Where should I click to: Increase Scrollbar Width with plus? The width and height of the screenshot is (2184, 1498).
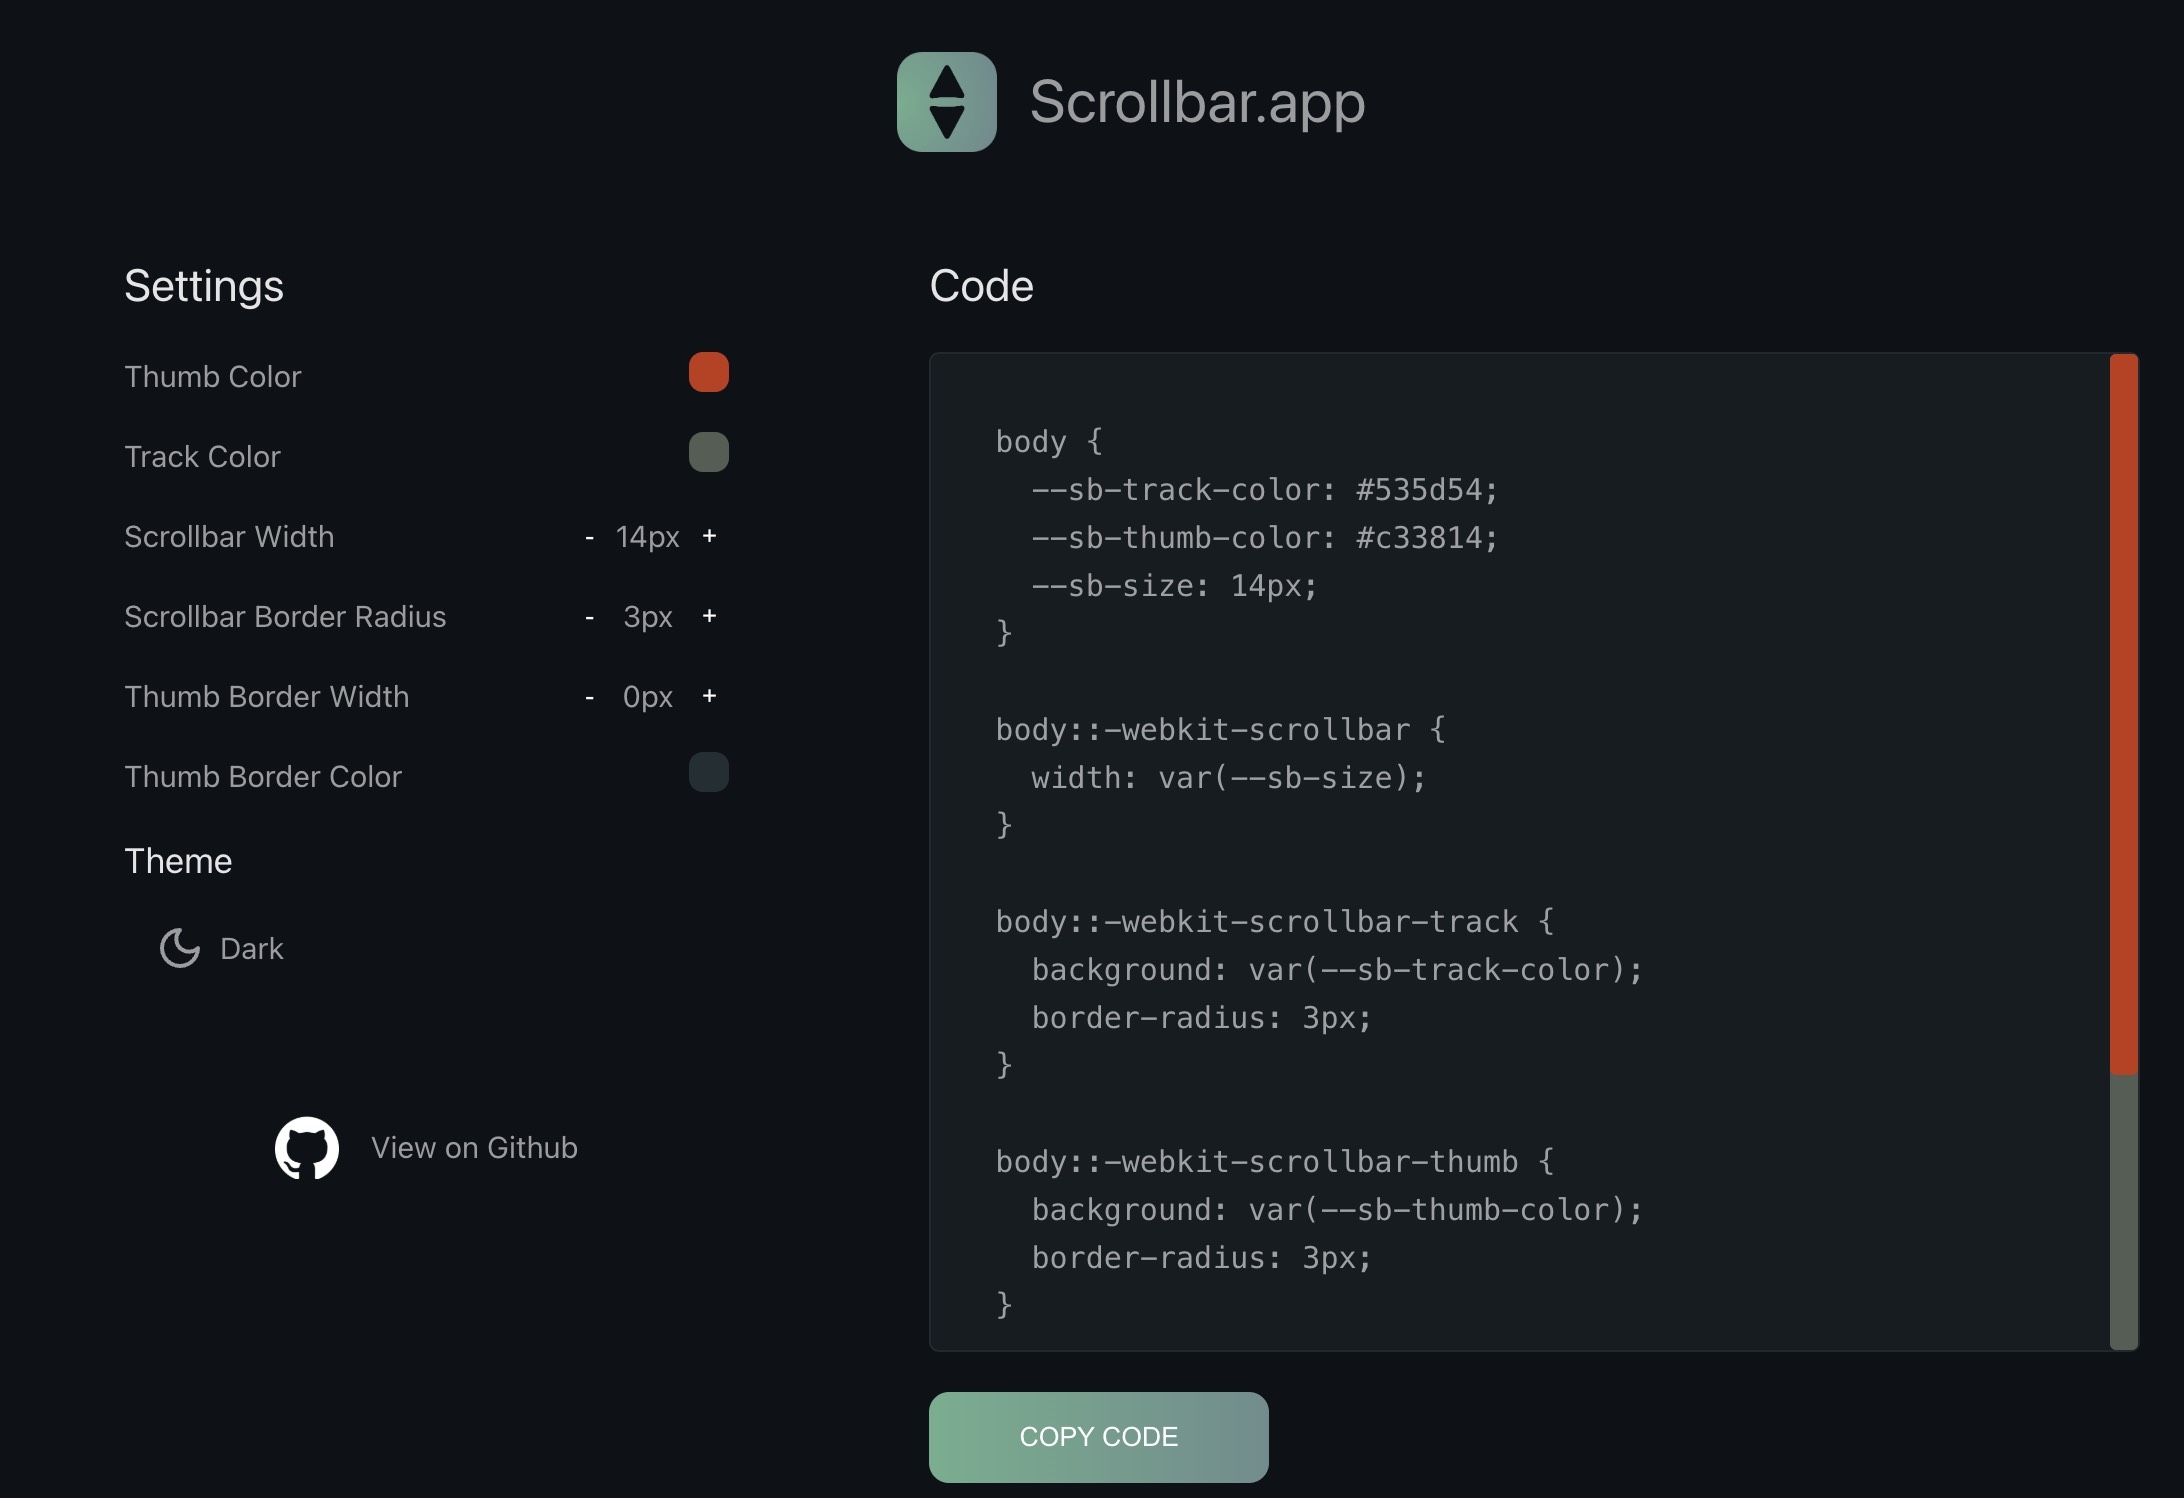(709, 536)
